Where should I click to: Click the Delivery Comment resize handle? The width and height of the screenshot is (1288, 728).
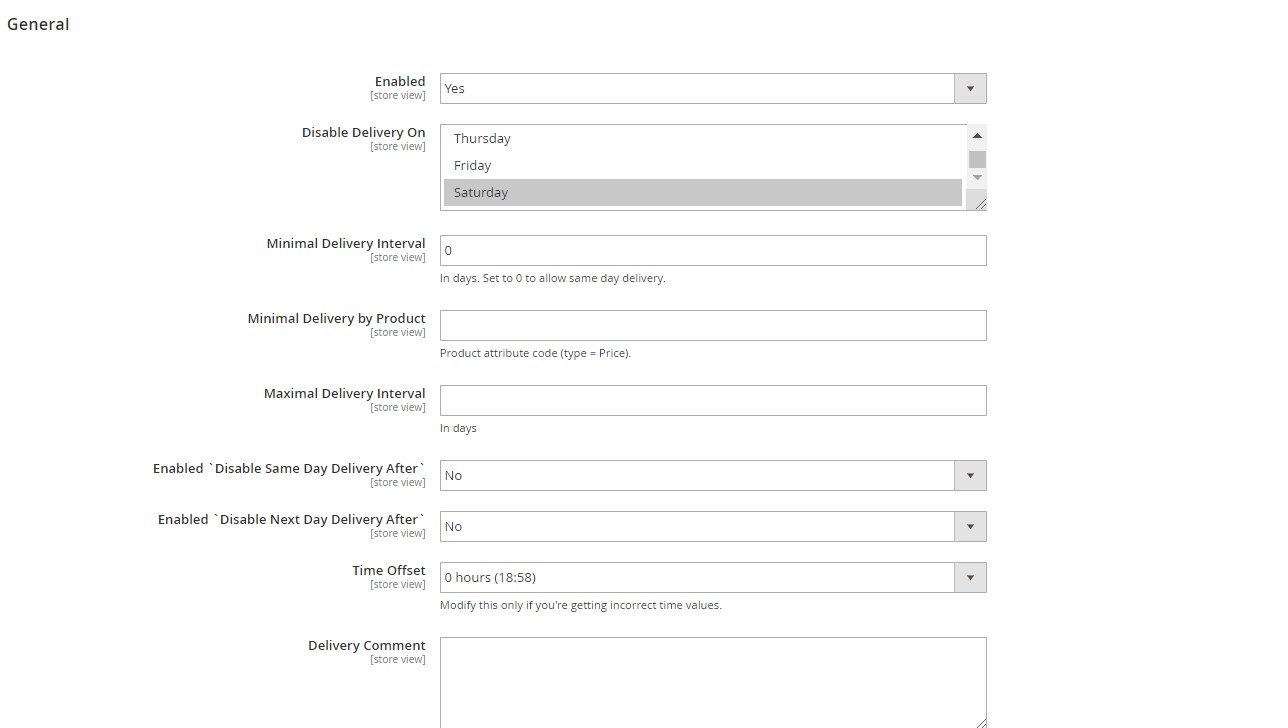pyautogui.click(x=980, y=722)
